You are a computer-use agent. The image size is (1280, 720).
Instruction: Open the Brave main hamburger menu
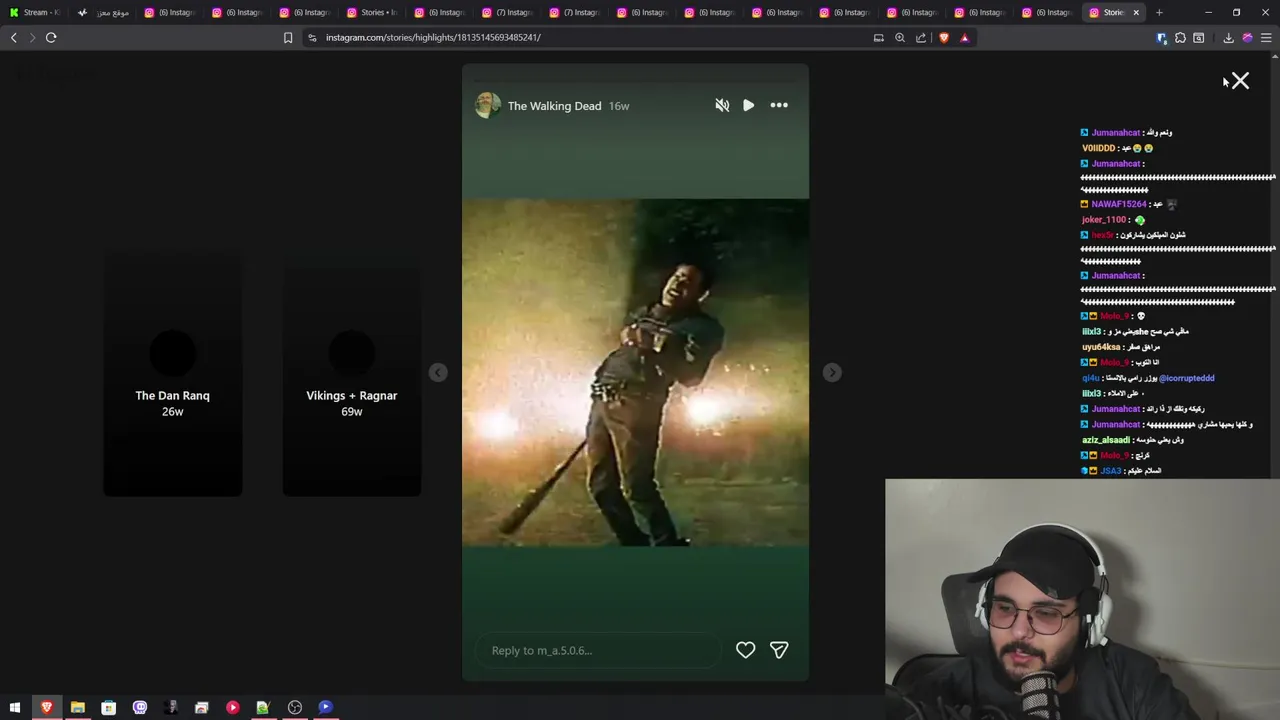click(x=1266, y=38)
